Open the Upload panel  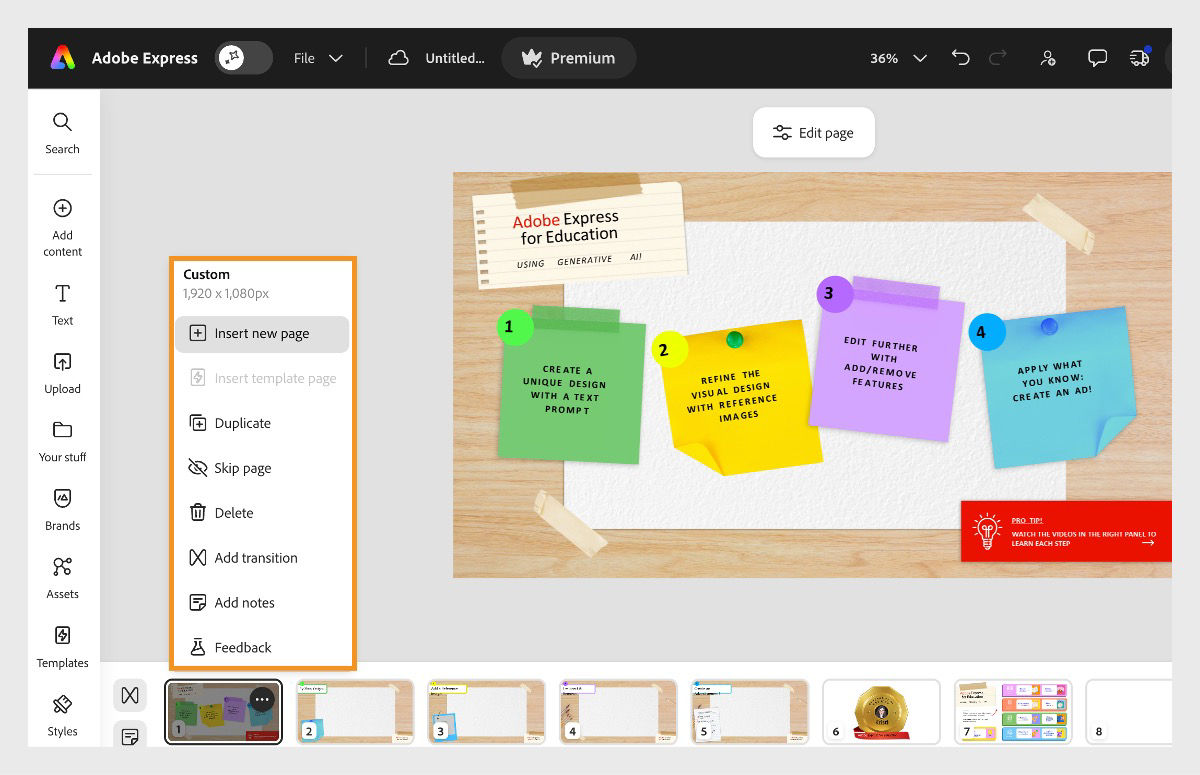(x=62, y=373)
